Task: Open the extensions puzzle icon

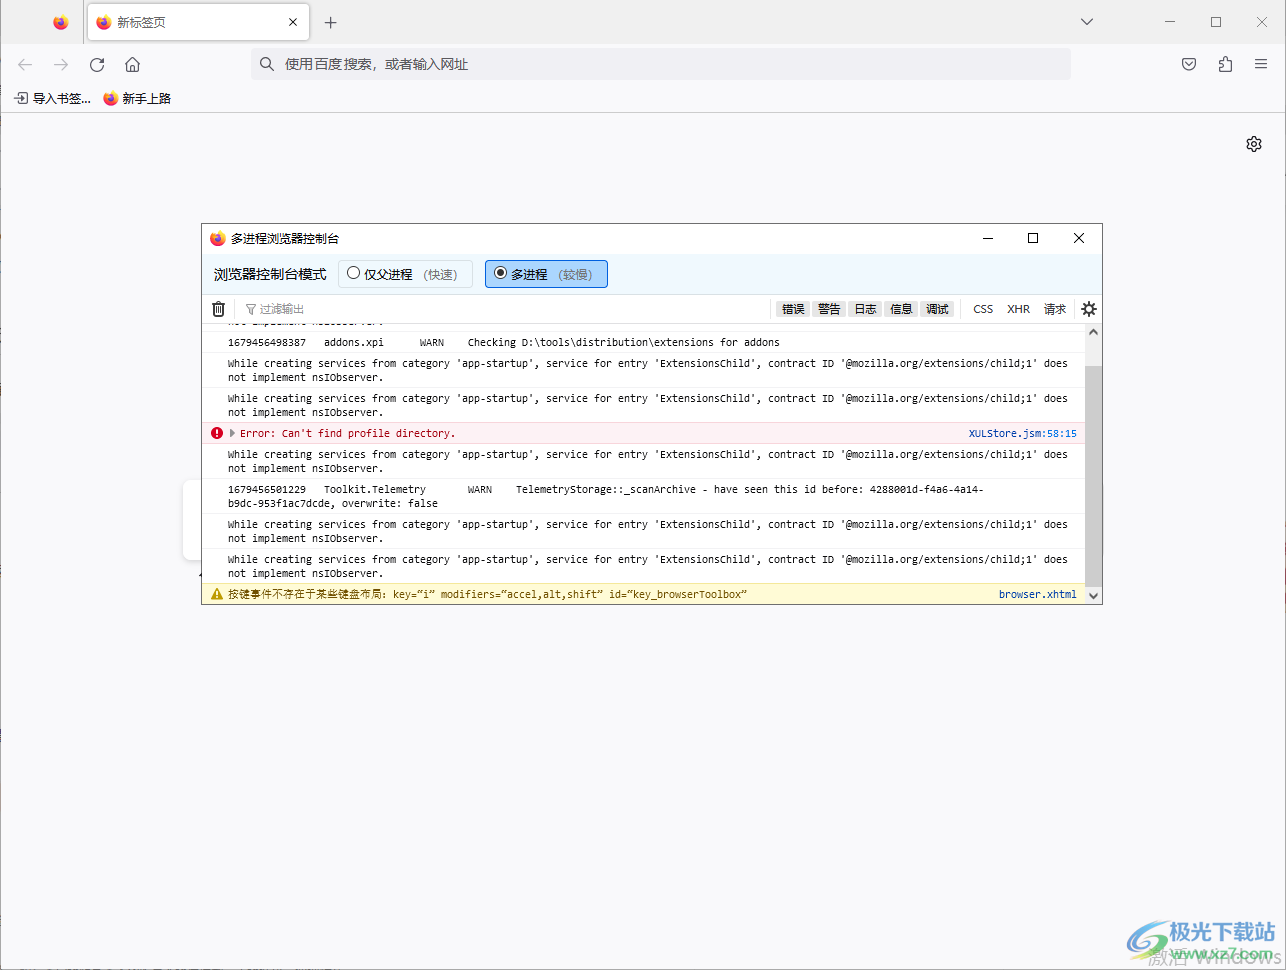Action: point(1225,64)
